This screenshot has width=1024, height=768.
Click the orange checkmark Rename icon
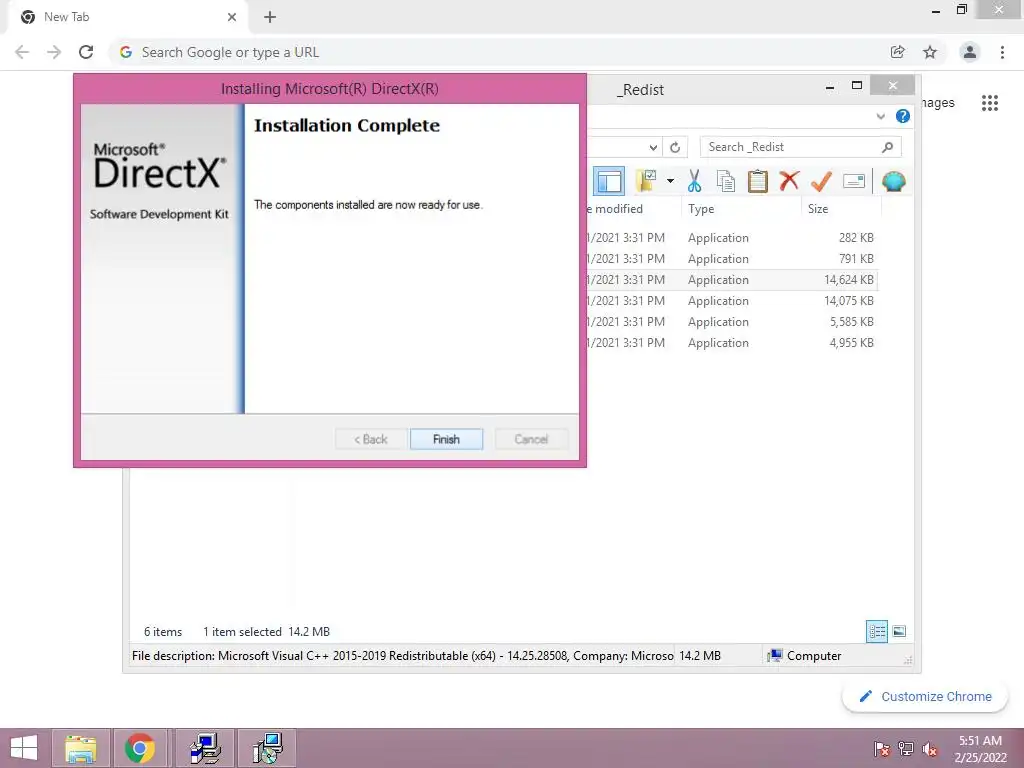(822, 181)
